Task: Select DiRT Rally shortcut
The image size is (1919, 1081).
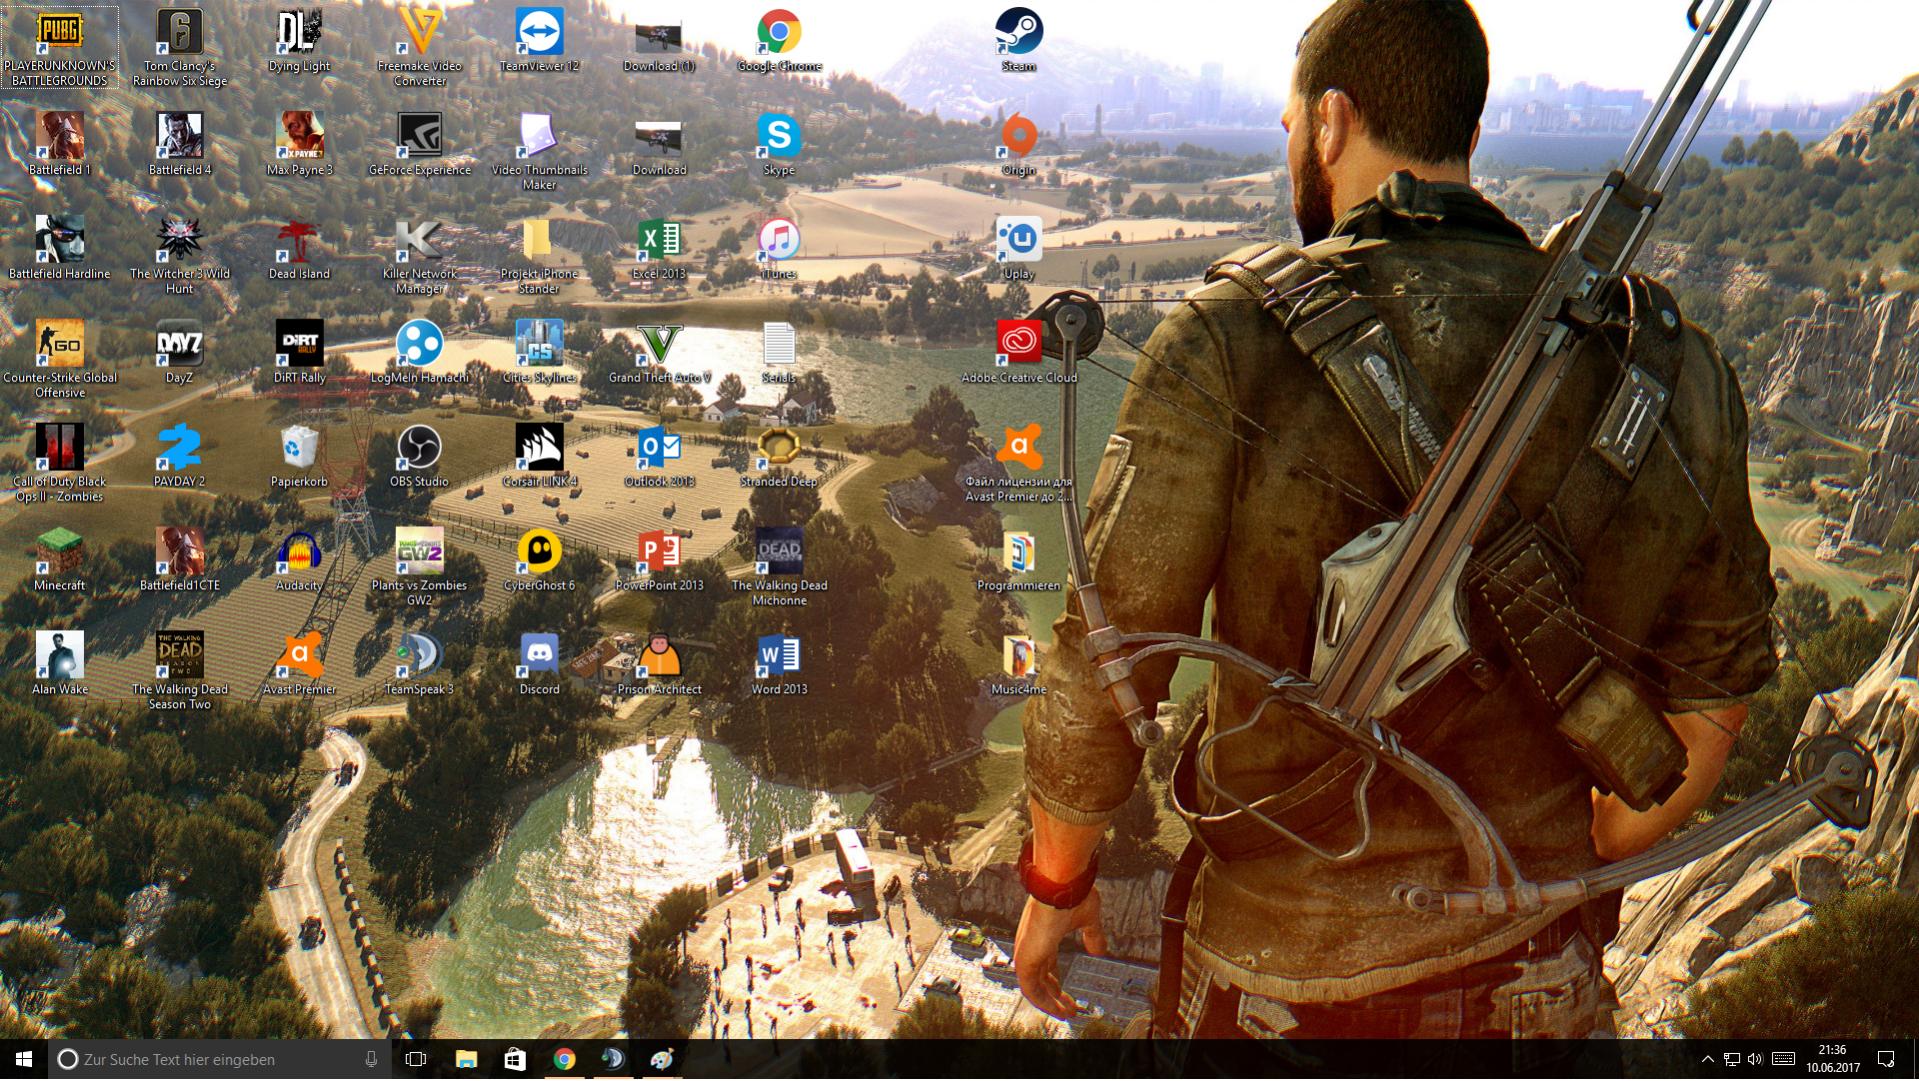Action: point(299,352)
